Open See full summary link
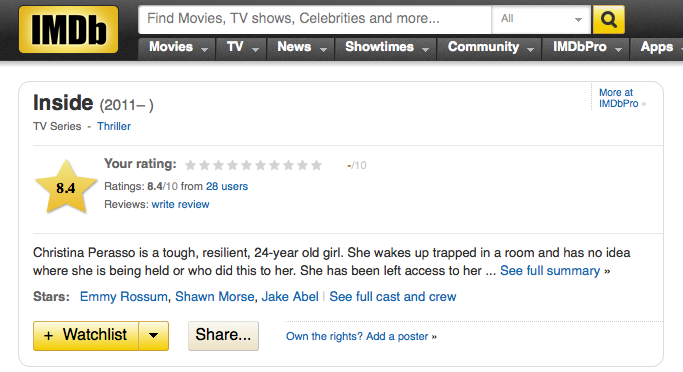This screenshot has width=683, height=372. pyautogui.click(x=550, y=271)
